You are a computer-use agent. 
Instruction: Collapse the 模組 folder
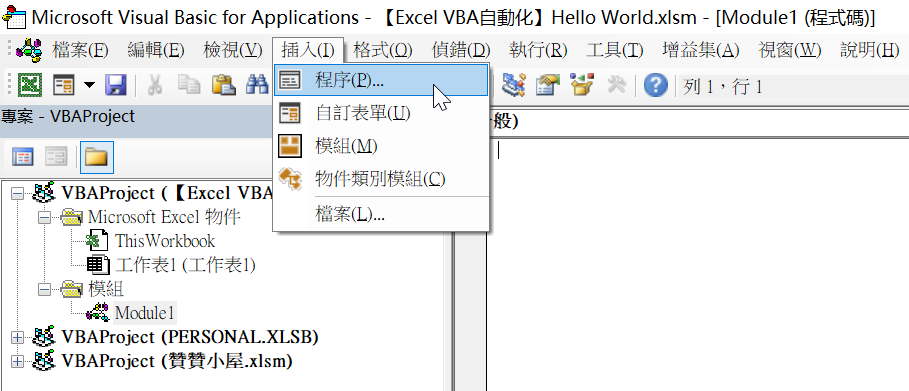[x=44, y=289]
